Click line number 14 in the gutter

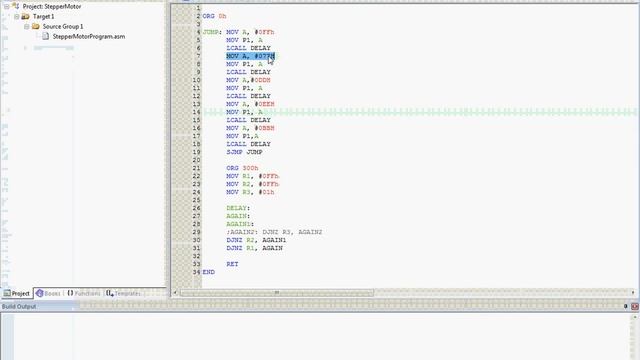tap(196, 112)
